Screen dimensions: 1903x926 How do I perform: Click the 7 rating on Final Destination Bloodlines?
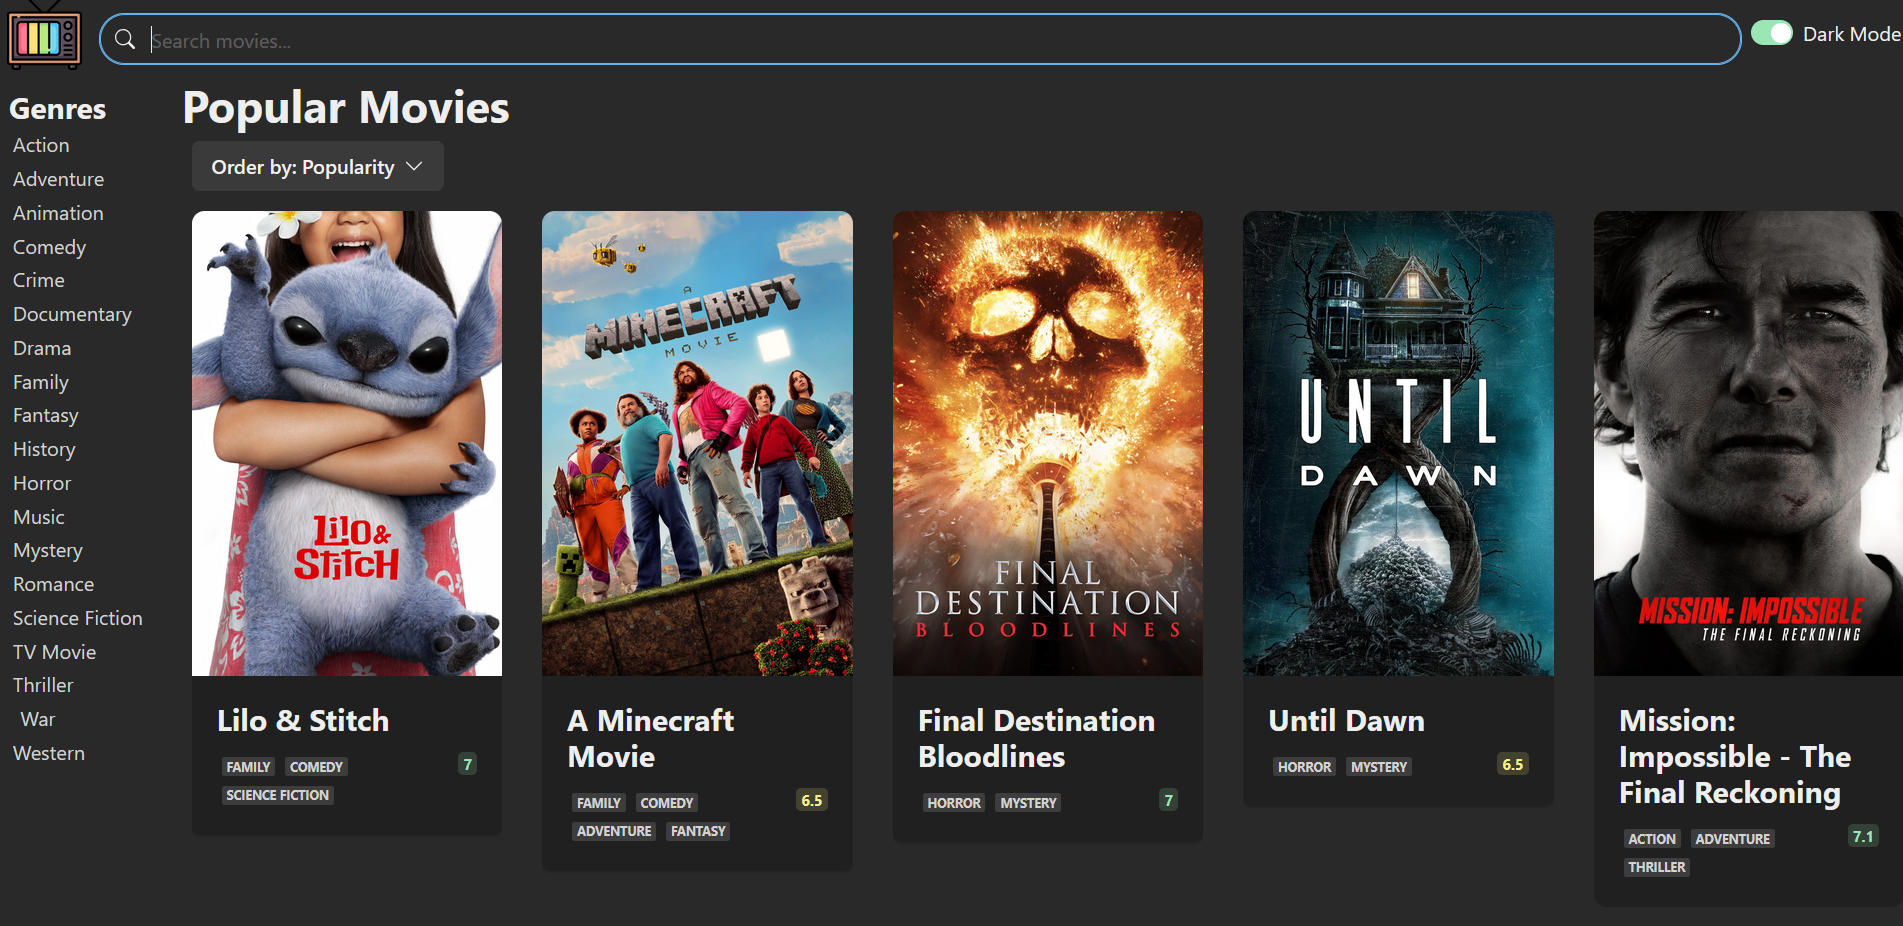1168,800
